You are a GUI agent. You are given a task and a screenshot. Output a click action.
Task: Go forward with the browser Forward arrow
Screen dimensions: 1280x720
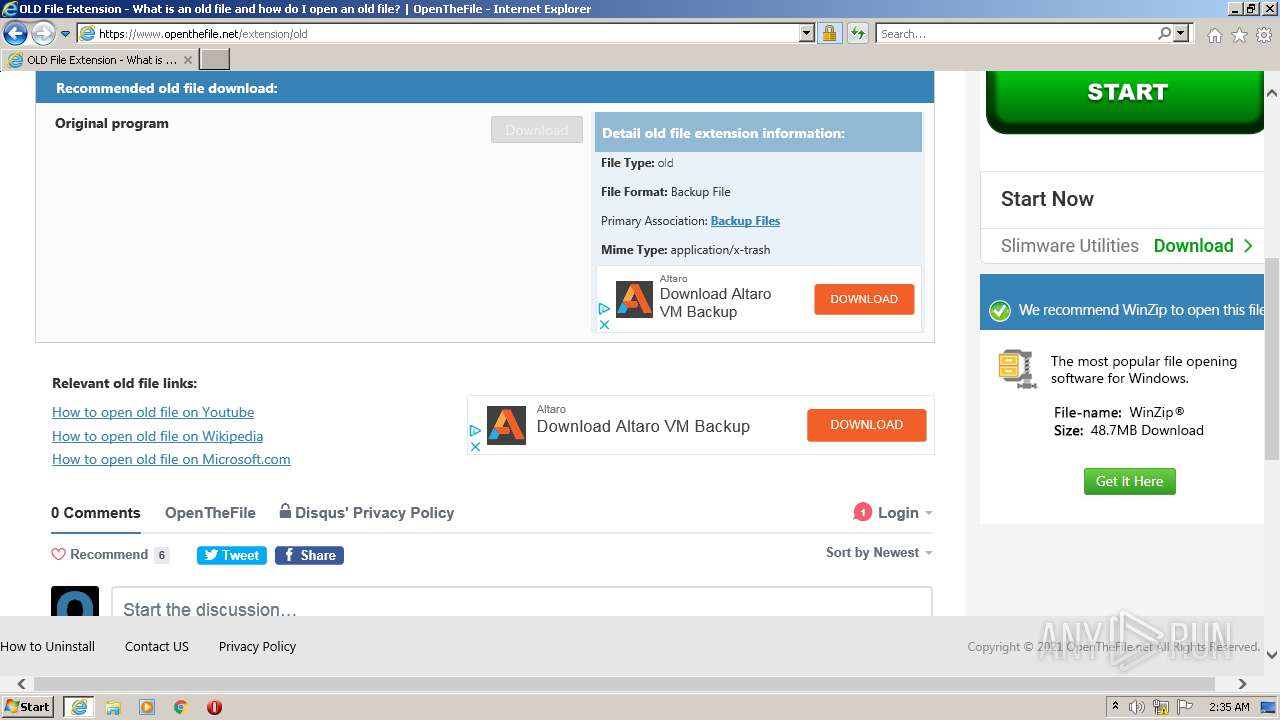click(x=42, y=33)
